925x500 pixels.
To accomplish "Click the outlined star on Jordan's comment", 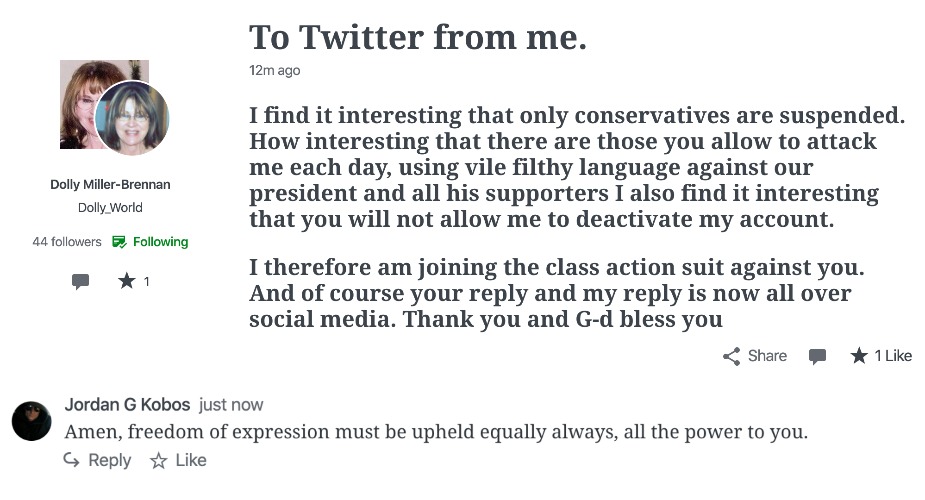I will 158,460.
